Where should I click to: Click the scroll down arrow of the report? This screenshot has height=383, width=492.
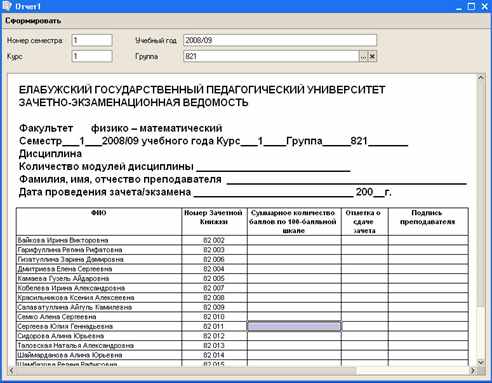click(x=481, y=362)
